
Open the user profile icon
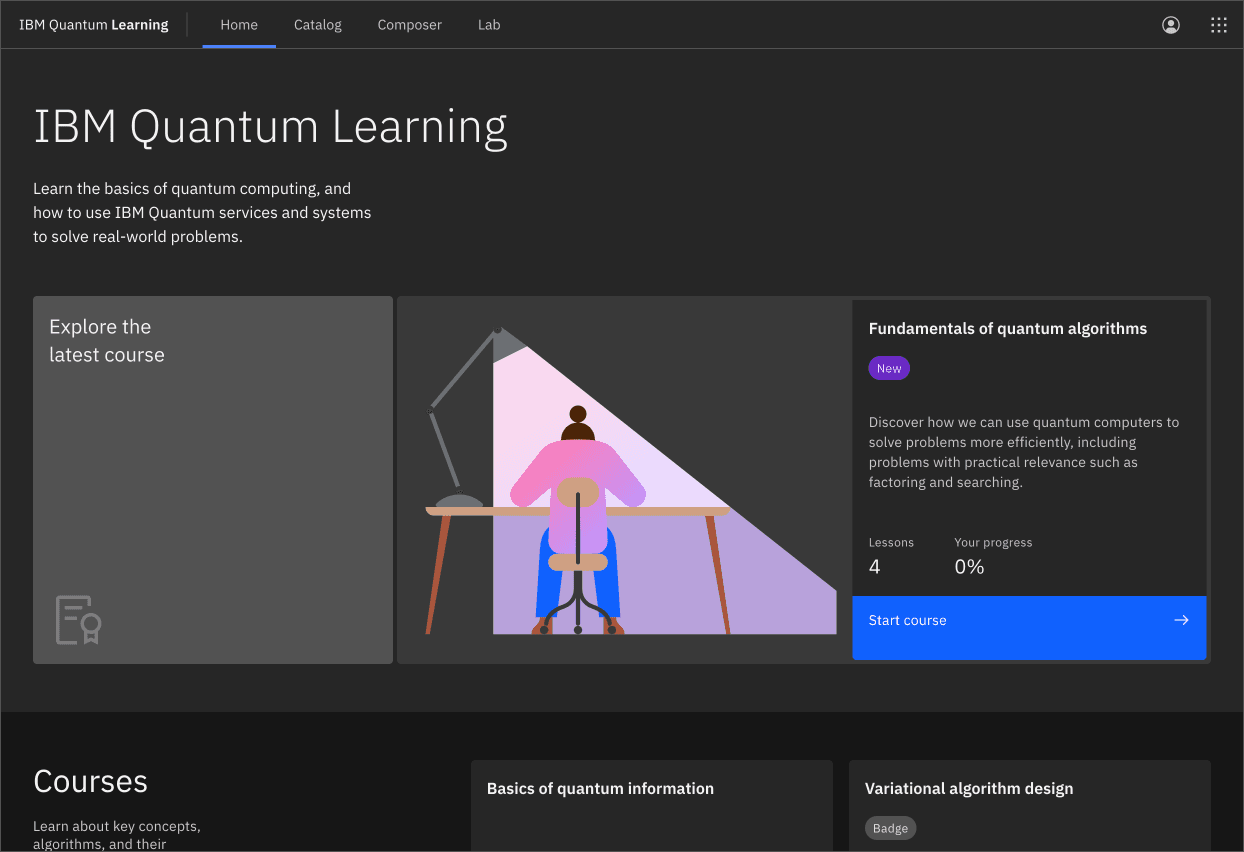(1170, 25)
